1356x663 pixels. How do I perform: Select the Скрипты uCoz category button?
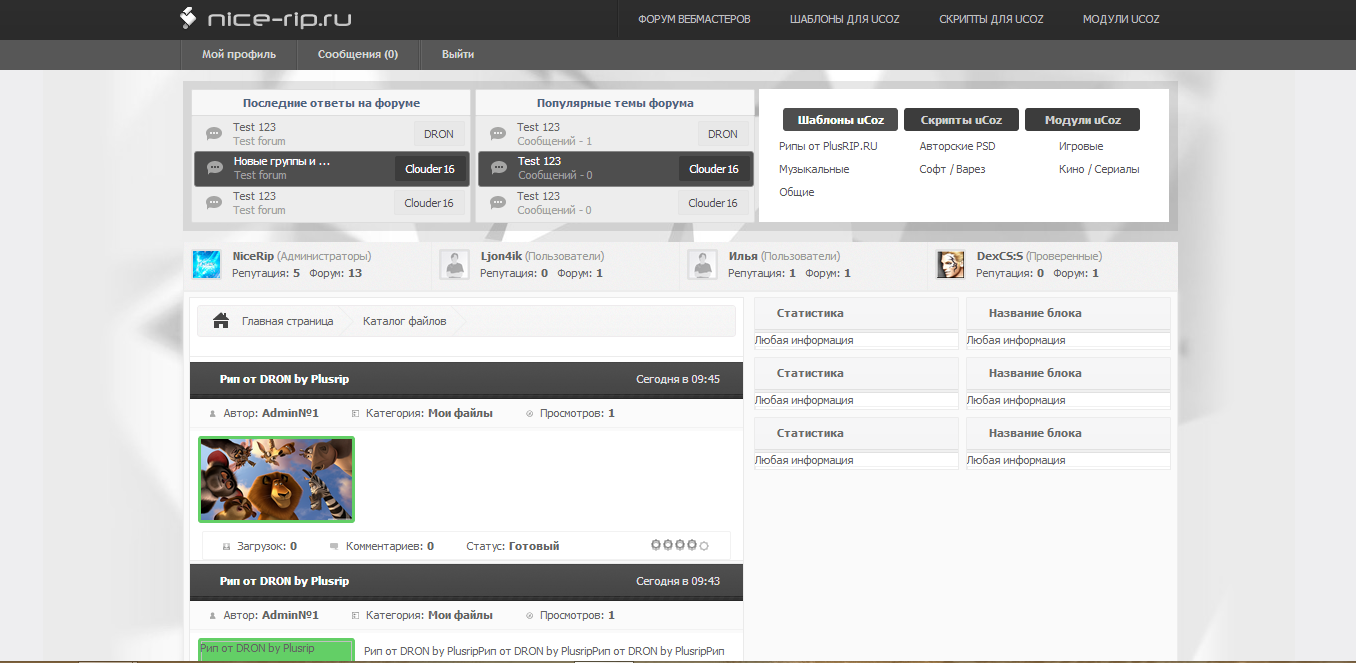(x=961, y=120)
